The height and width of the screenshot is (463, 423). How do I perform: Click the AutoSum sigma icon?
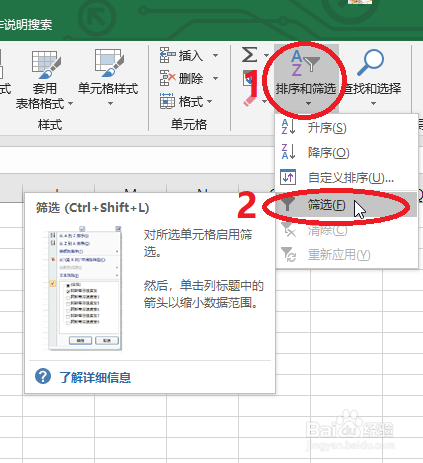pyautogui.click(x=250, y=55)
